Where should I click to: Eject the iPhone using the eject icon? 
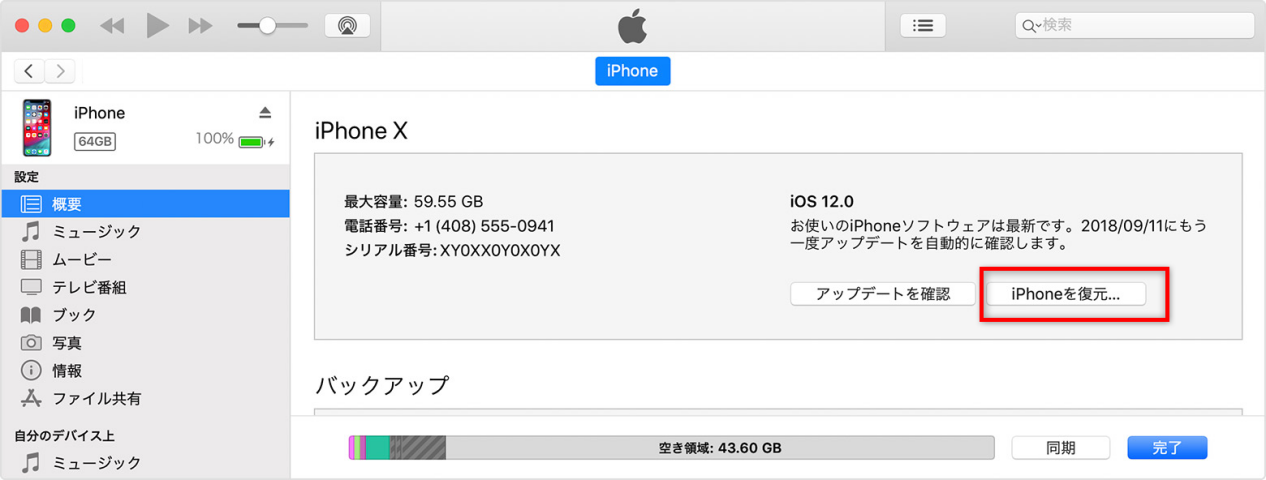[x=265, y=112]
